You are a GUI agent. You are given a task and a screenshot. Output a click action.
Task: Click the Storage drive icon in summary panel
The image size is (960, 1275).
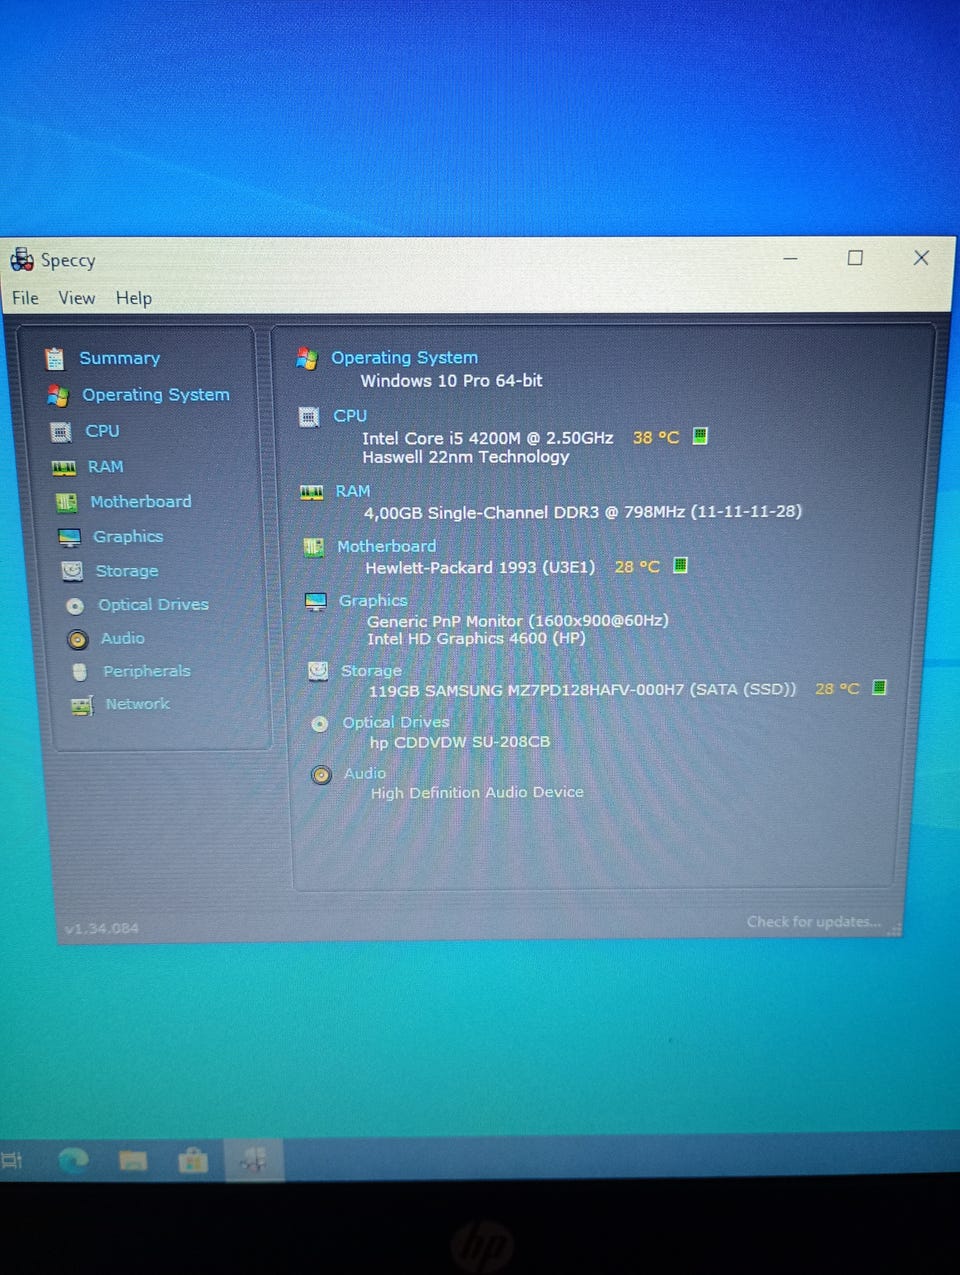pyautogui.click(x=318, y=672)
